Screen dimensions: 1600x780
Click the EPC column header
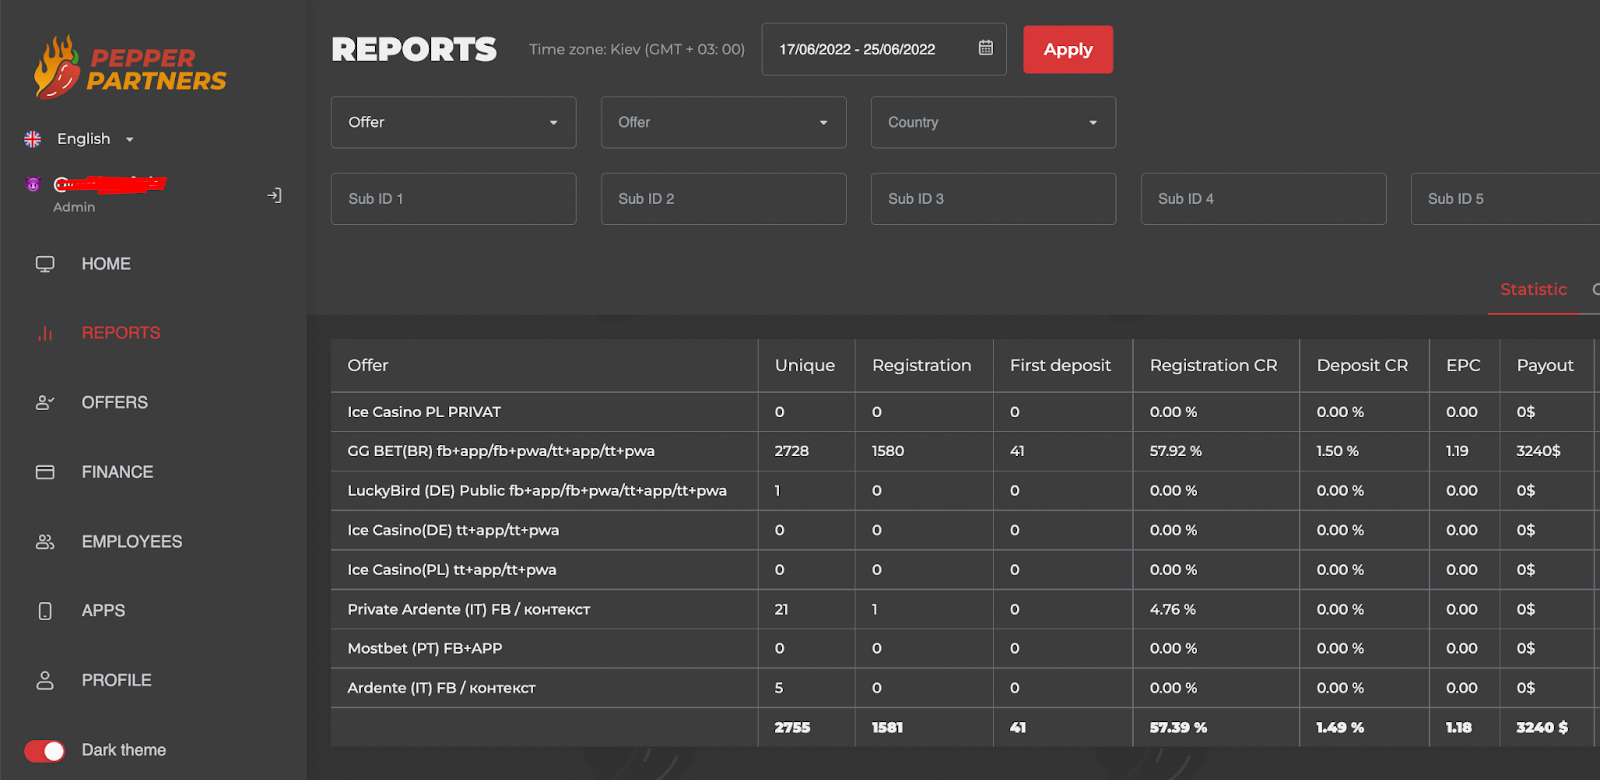(x=1464, y=365)
